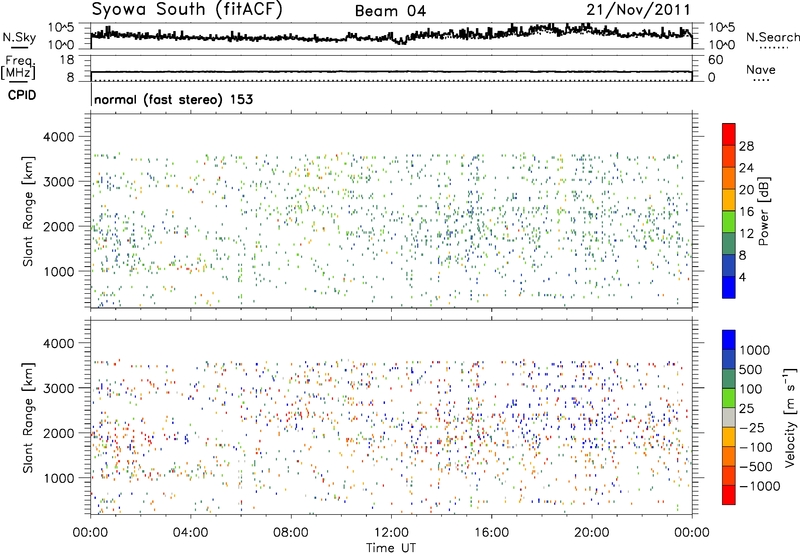Click the 'Velocity [m s-1]' colorbar label
The image size is (800, 554).
[x=790, y=417]
